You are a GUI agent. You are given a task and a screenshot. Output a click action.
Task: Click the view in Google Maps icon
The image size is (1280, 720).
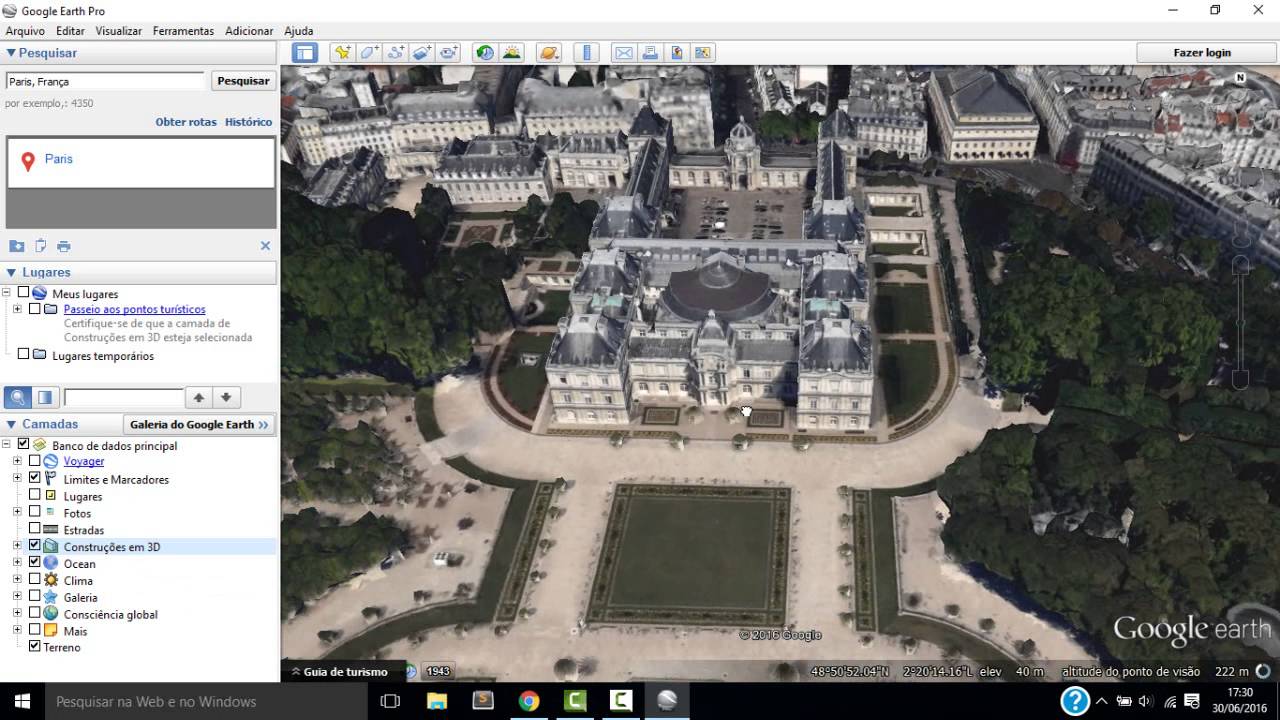pyautogui.click(x=702, y=53)
